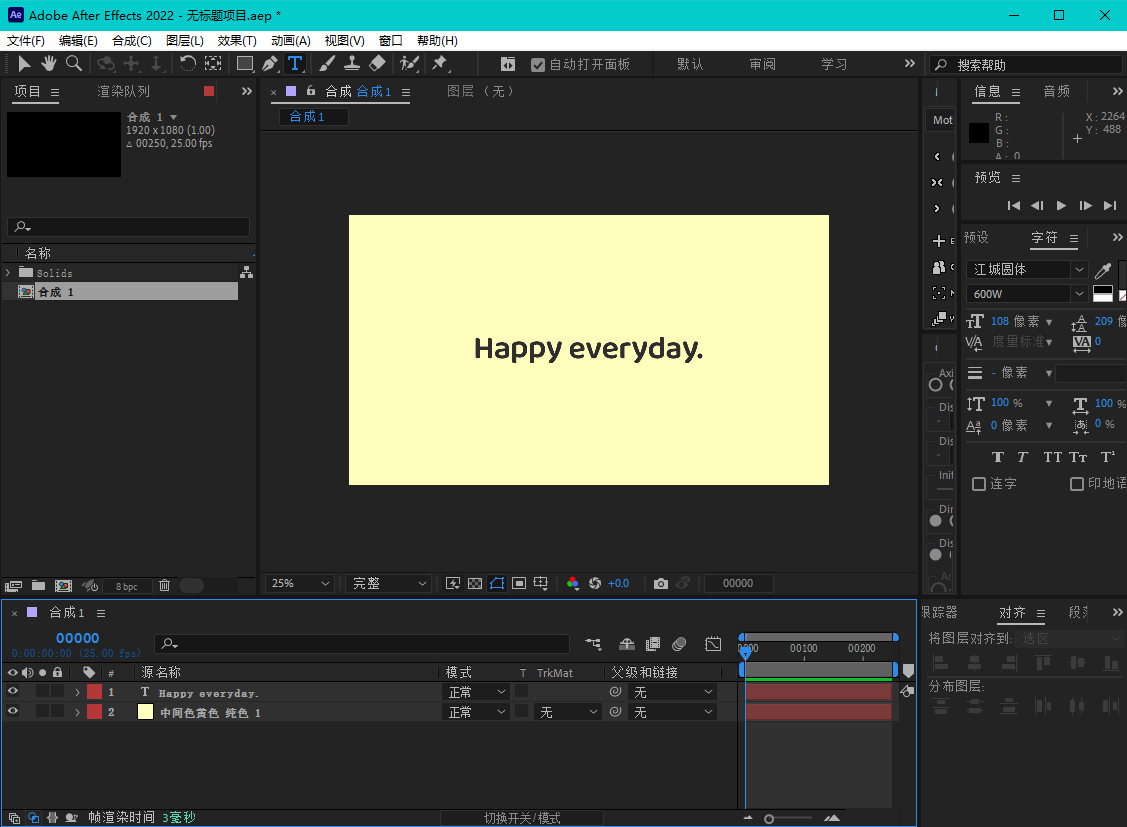Select the Eraser tool
Viewport: 1127px width, 827px height.
pos(377,64)
